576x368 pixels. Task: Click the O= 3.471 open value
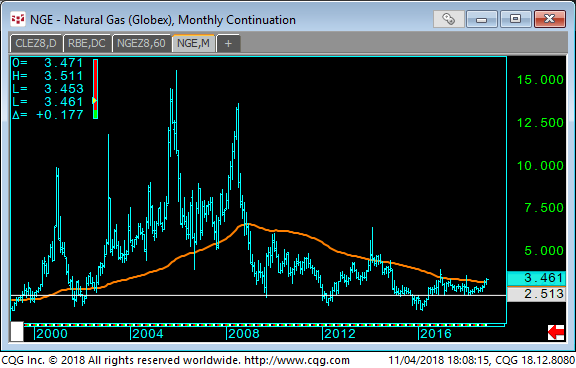(48, 63)
